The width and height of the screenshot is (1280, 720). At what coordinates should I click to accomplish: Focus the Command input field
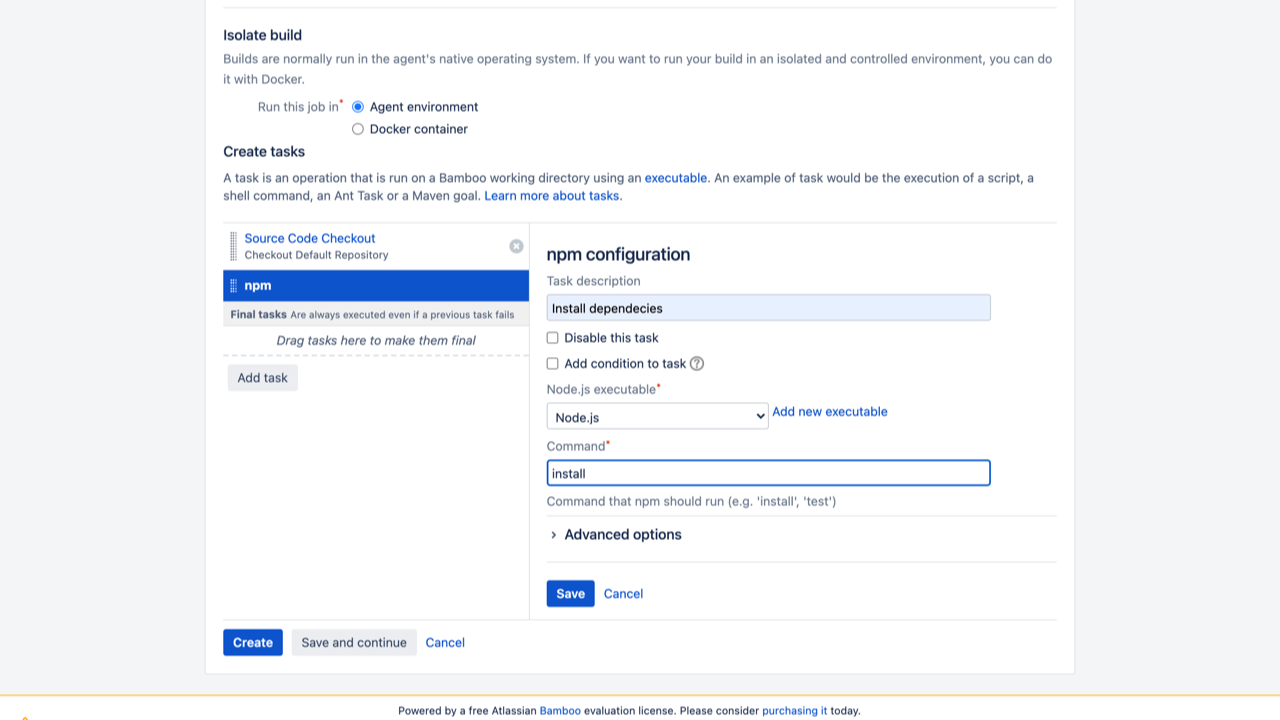768,473
